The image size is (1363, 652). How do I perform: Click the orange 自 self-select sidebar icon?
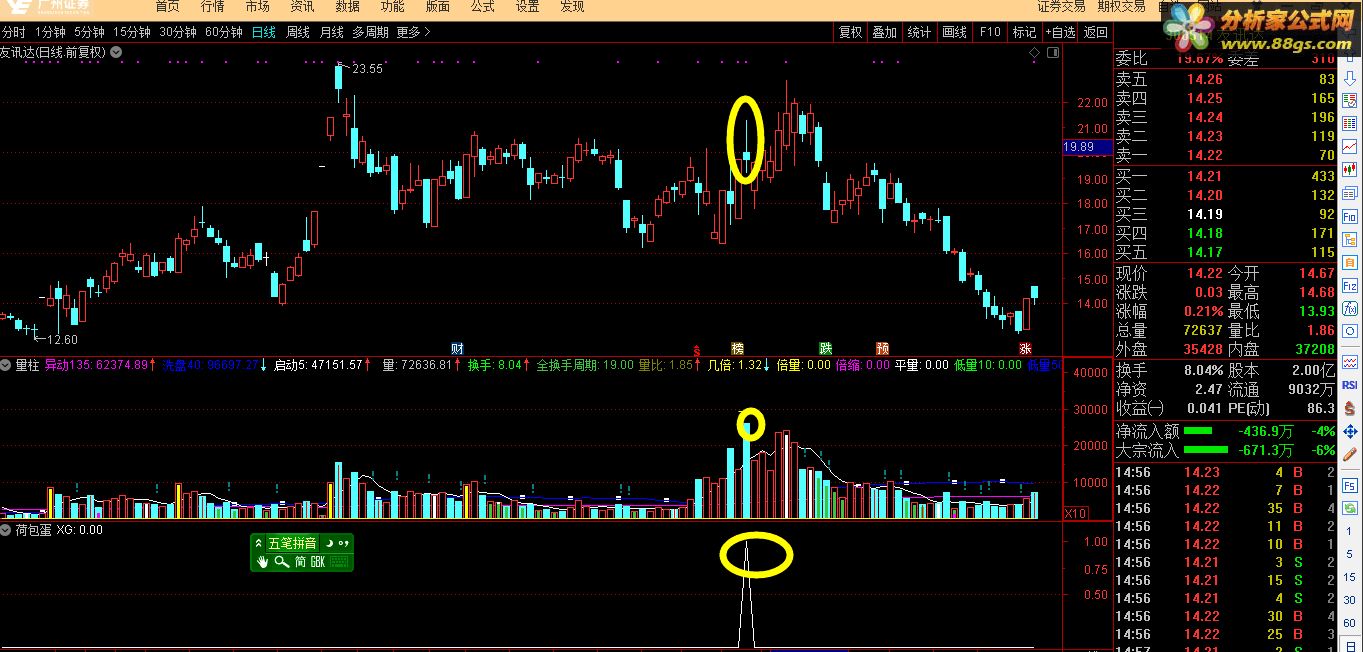(1349, 262)
